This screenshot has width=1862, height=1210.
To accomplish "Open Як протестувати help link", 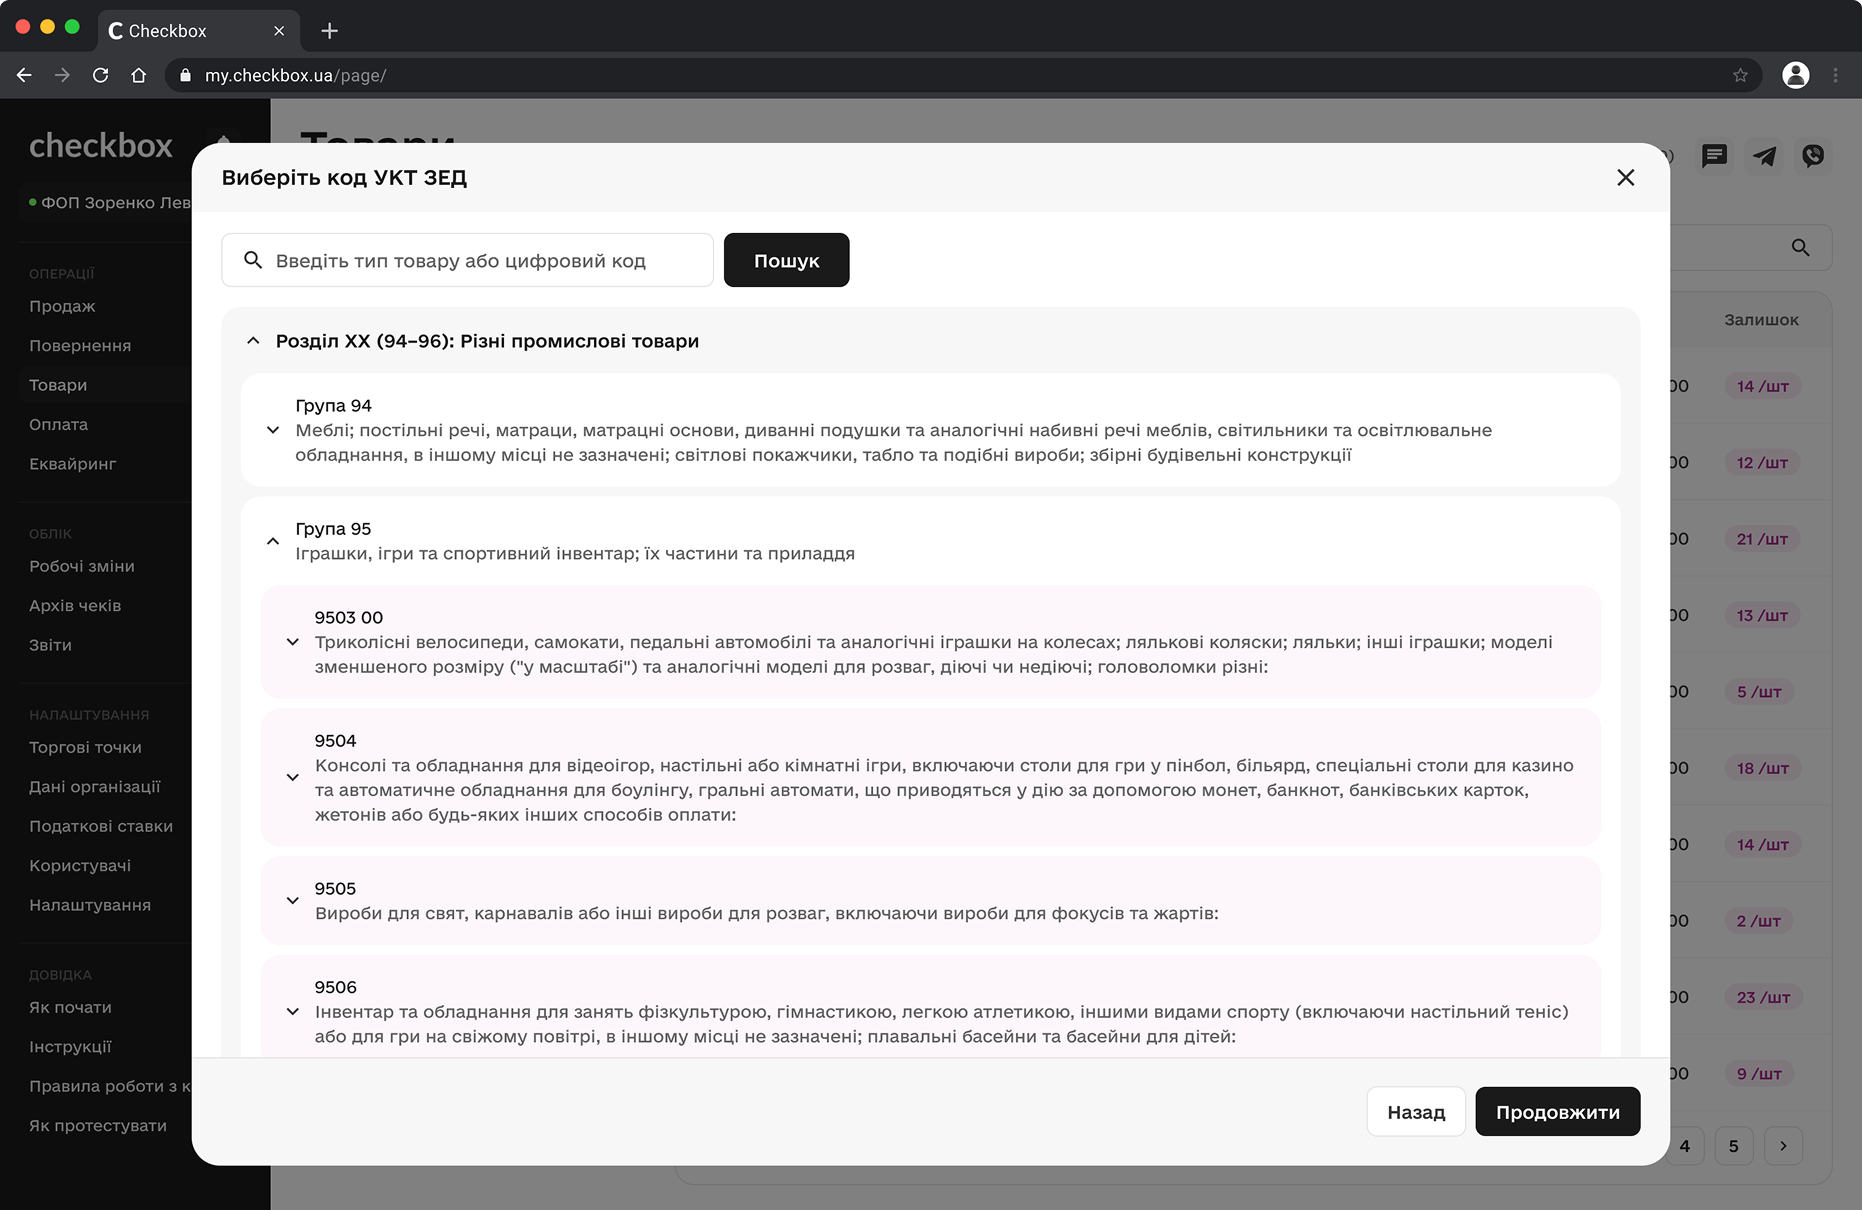I will click(98, 1126).
